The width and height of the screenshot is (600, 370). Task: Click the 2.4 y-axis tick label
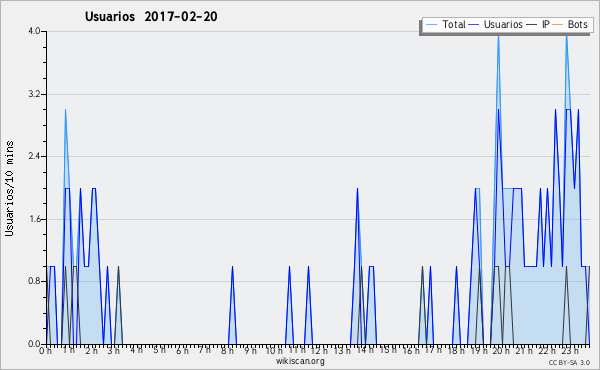pyautogui.click(x=34, y=156)
